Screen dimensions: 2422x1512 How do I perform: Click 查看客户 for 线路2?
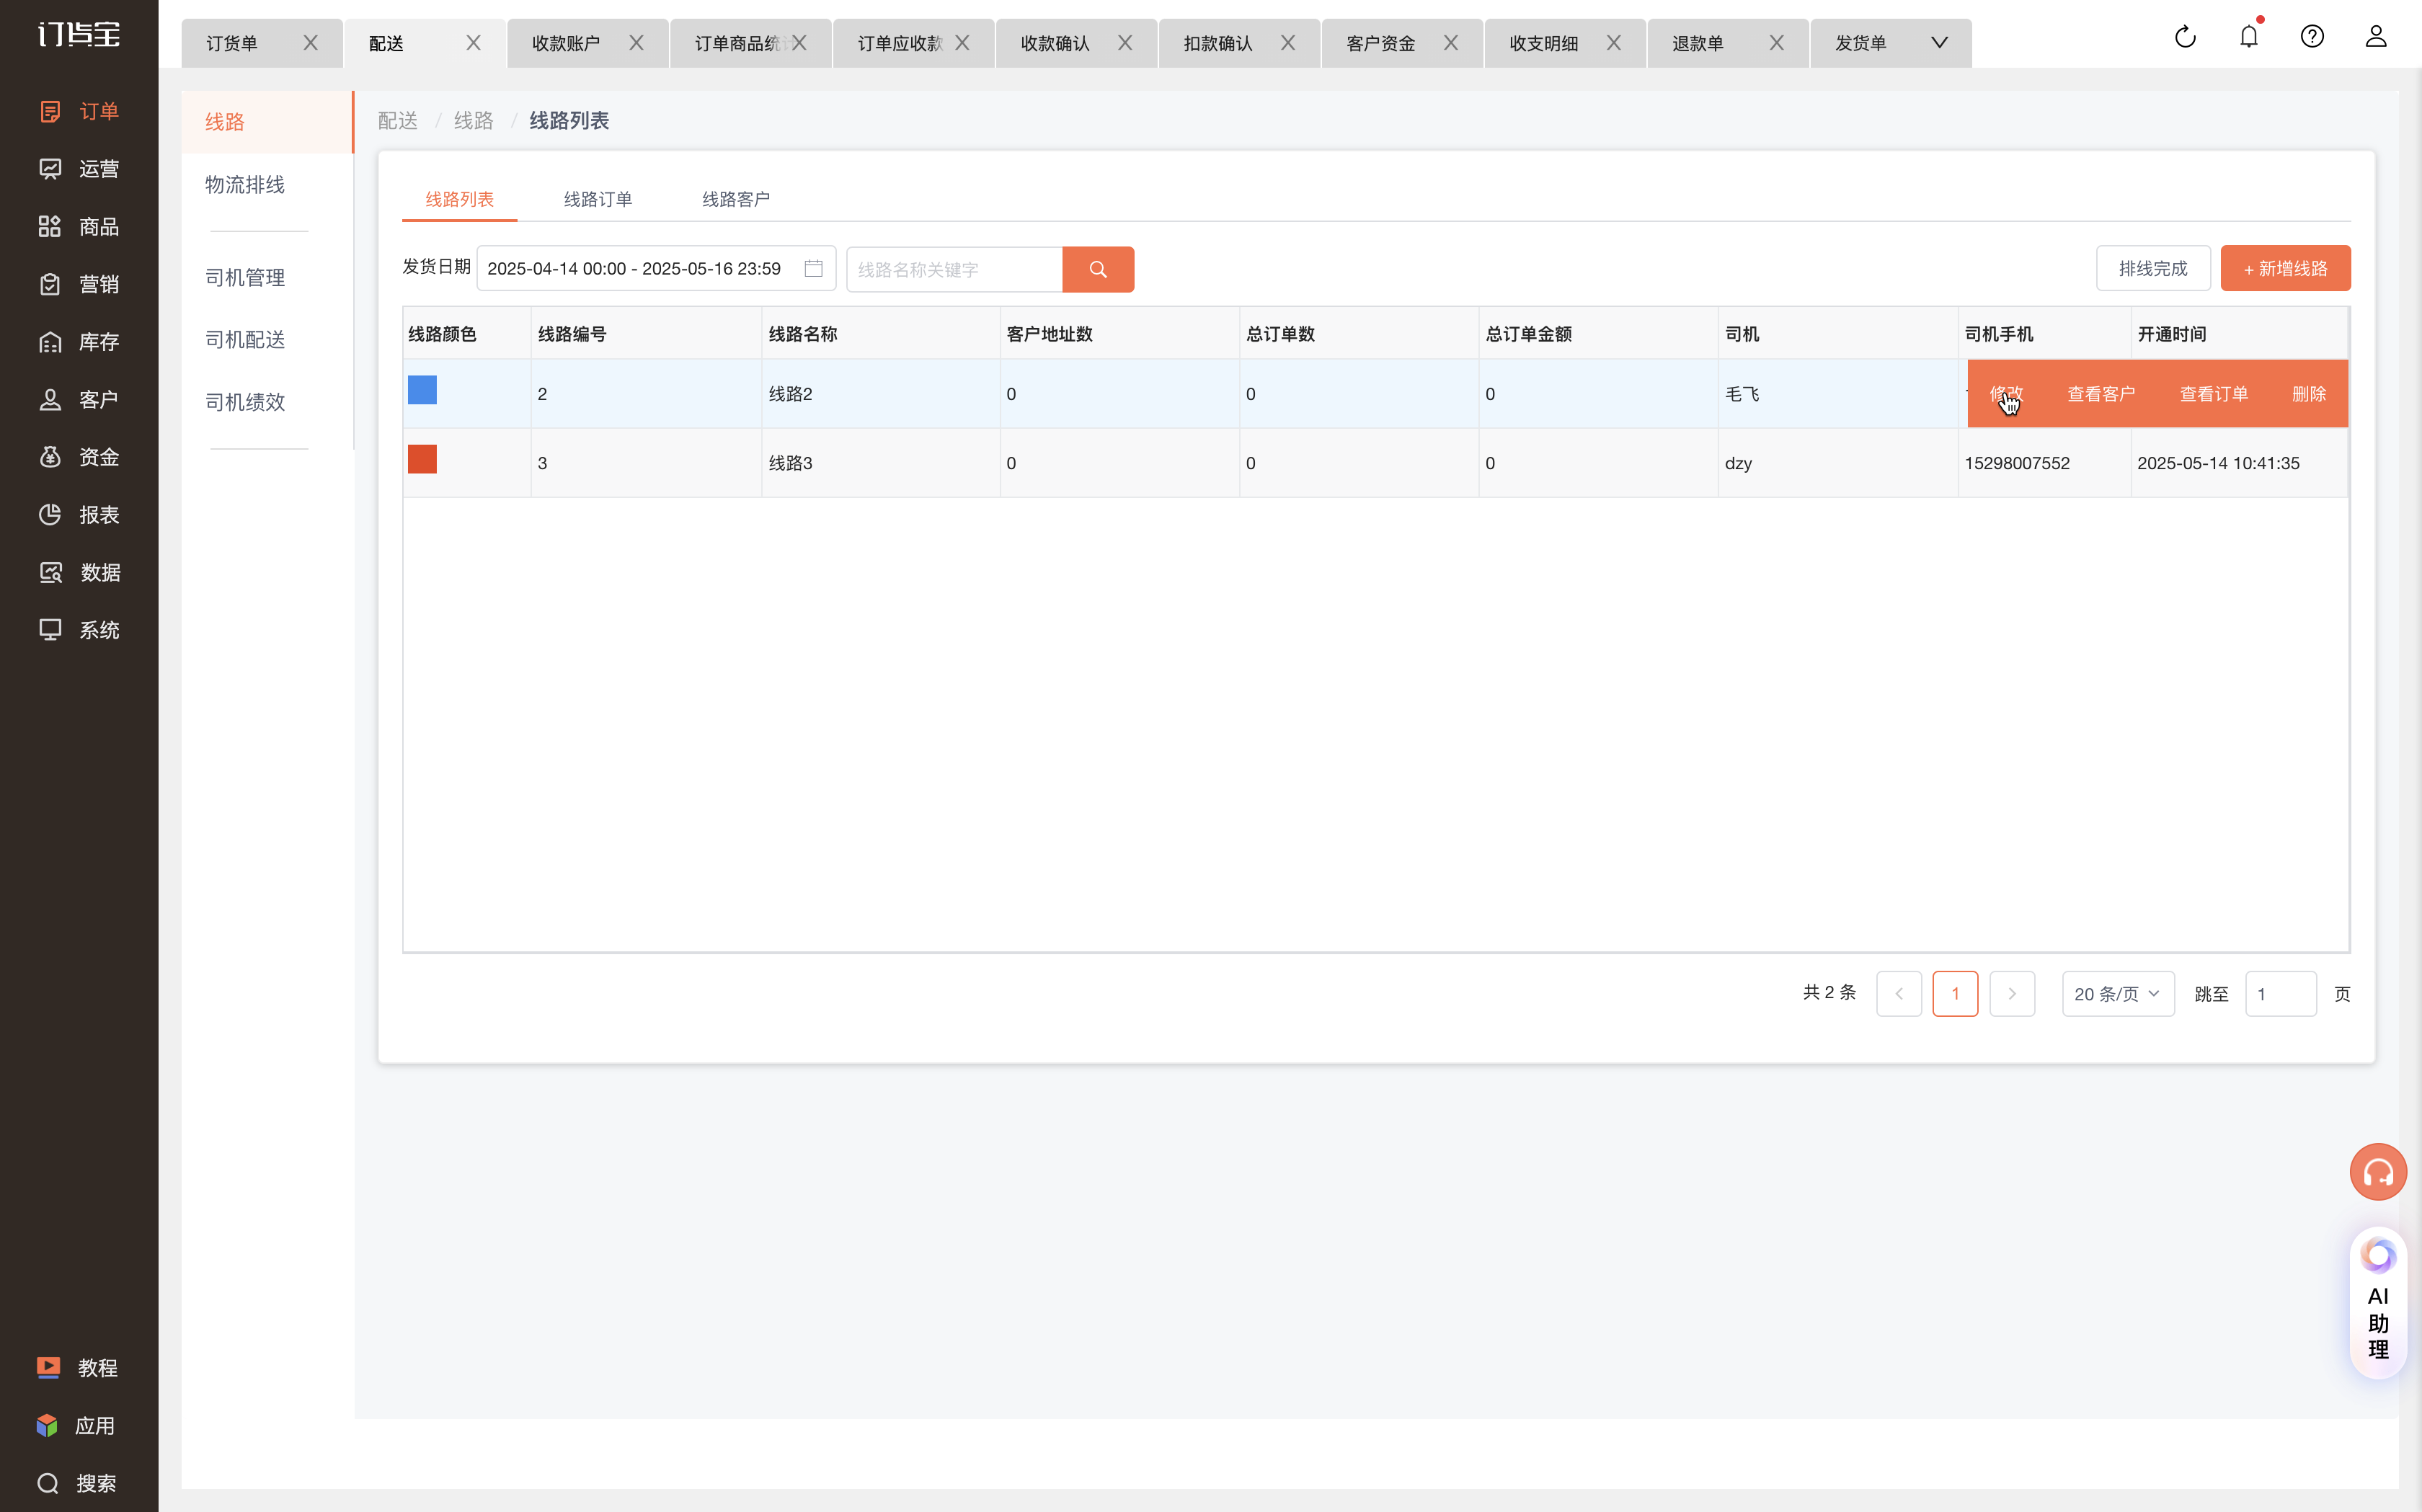(x=2101, y=394)
